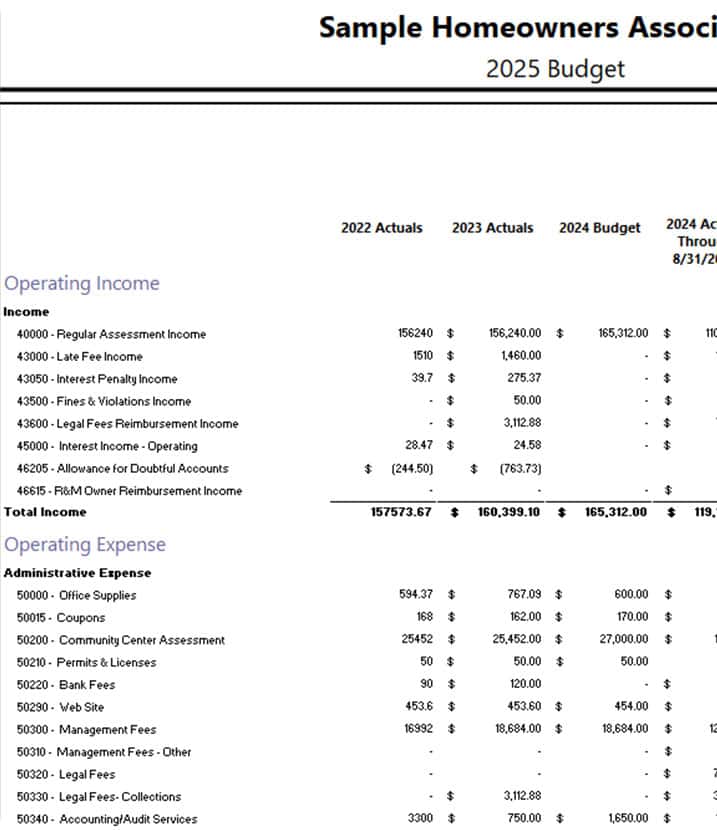This screenshot has height=830, width=717.
Task: Click the Late Fee Income row label
Action: [x=80, y=356]
